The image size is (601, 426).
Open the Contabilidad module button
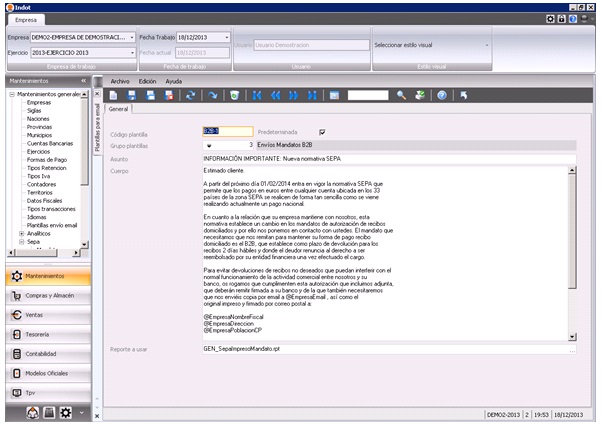pos(46,354)
